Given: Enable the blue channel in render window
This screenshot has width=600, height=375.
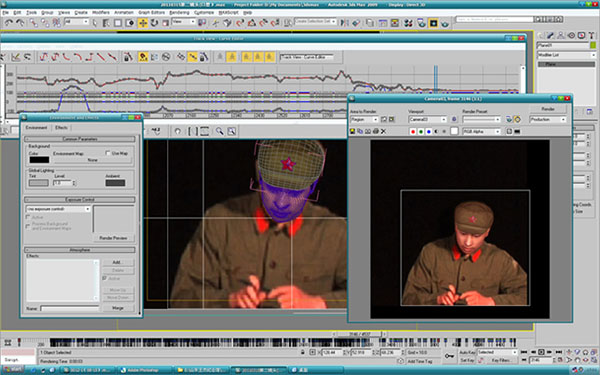Looking at the screenshot, I should pos(429,131).
